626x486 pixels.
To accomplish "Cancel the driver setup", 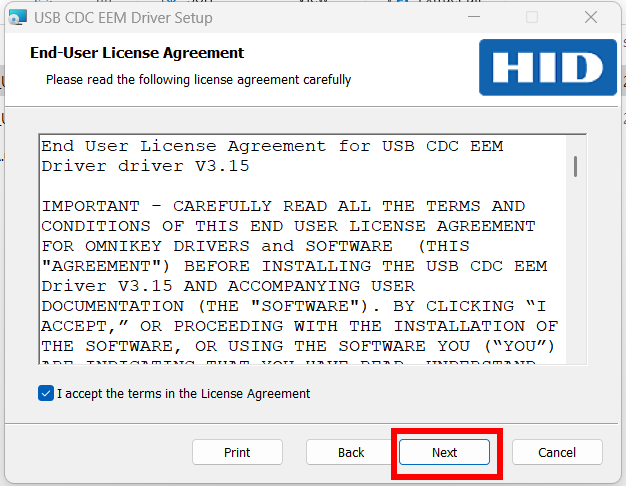I will tap(557, 452).
